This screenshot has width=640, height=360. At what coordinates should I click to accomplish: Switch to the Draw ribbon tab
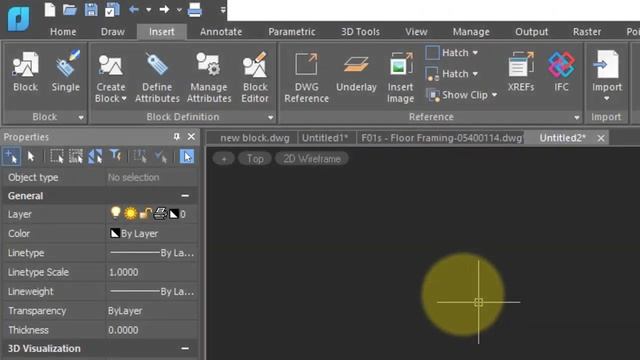(113, 32)
